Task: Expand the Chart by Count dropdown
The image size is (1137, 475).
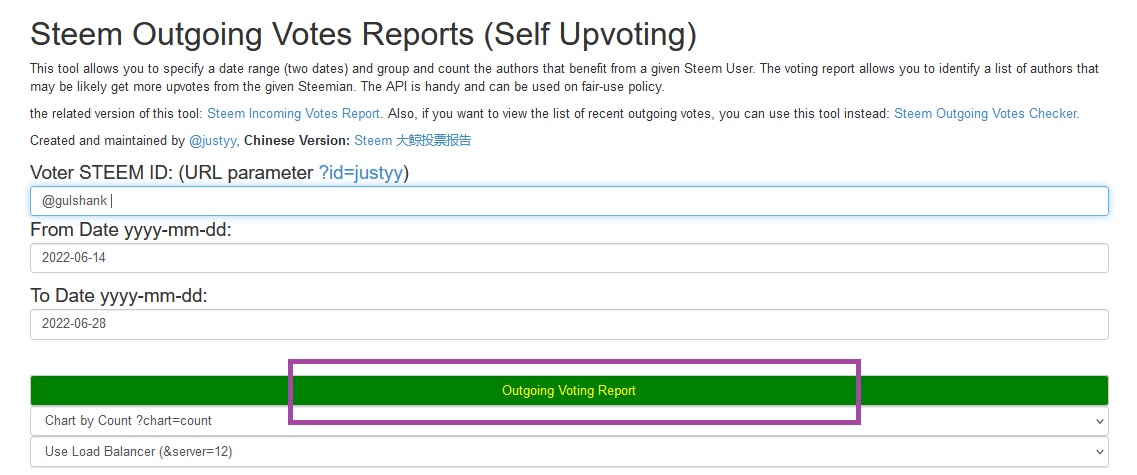Action: pos(569,421)
